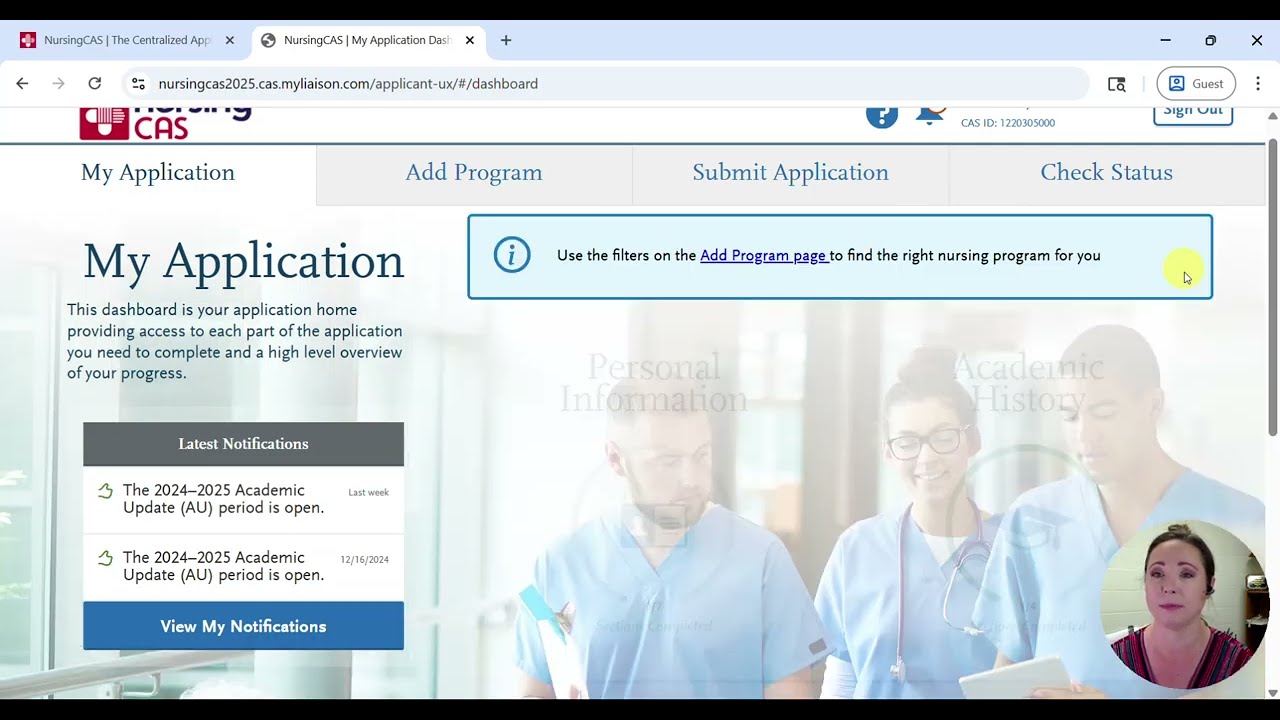This screenshot has height=720, width=1280.
Task: Go back with browser back arrow
Action: click(22, 84)
